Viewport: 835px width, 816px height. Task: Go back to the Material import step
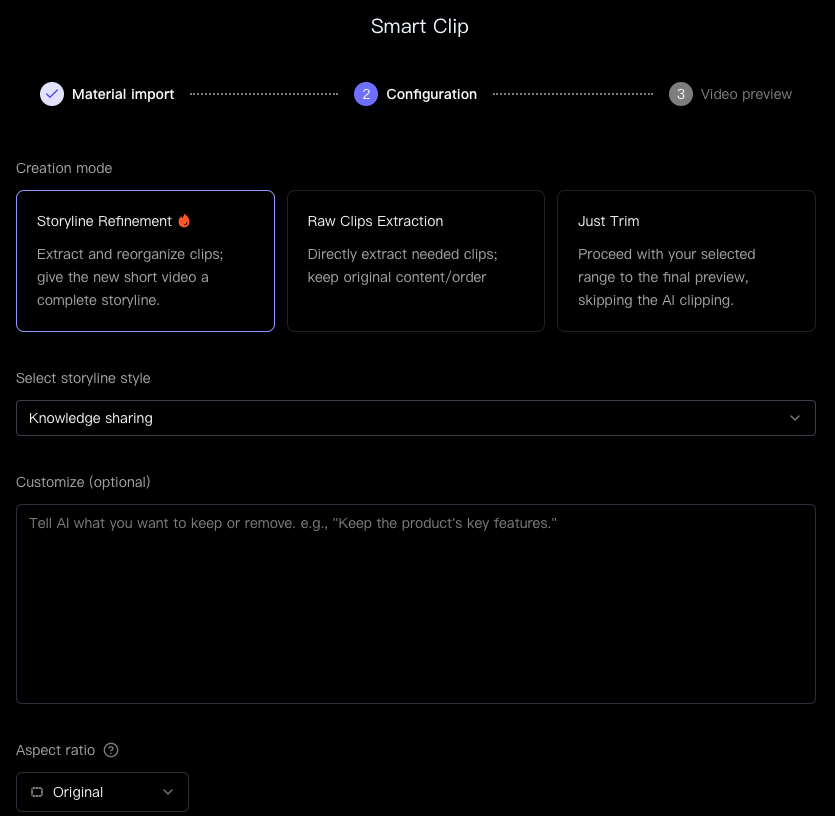pyautogui.click(x=123, y=94)
